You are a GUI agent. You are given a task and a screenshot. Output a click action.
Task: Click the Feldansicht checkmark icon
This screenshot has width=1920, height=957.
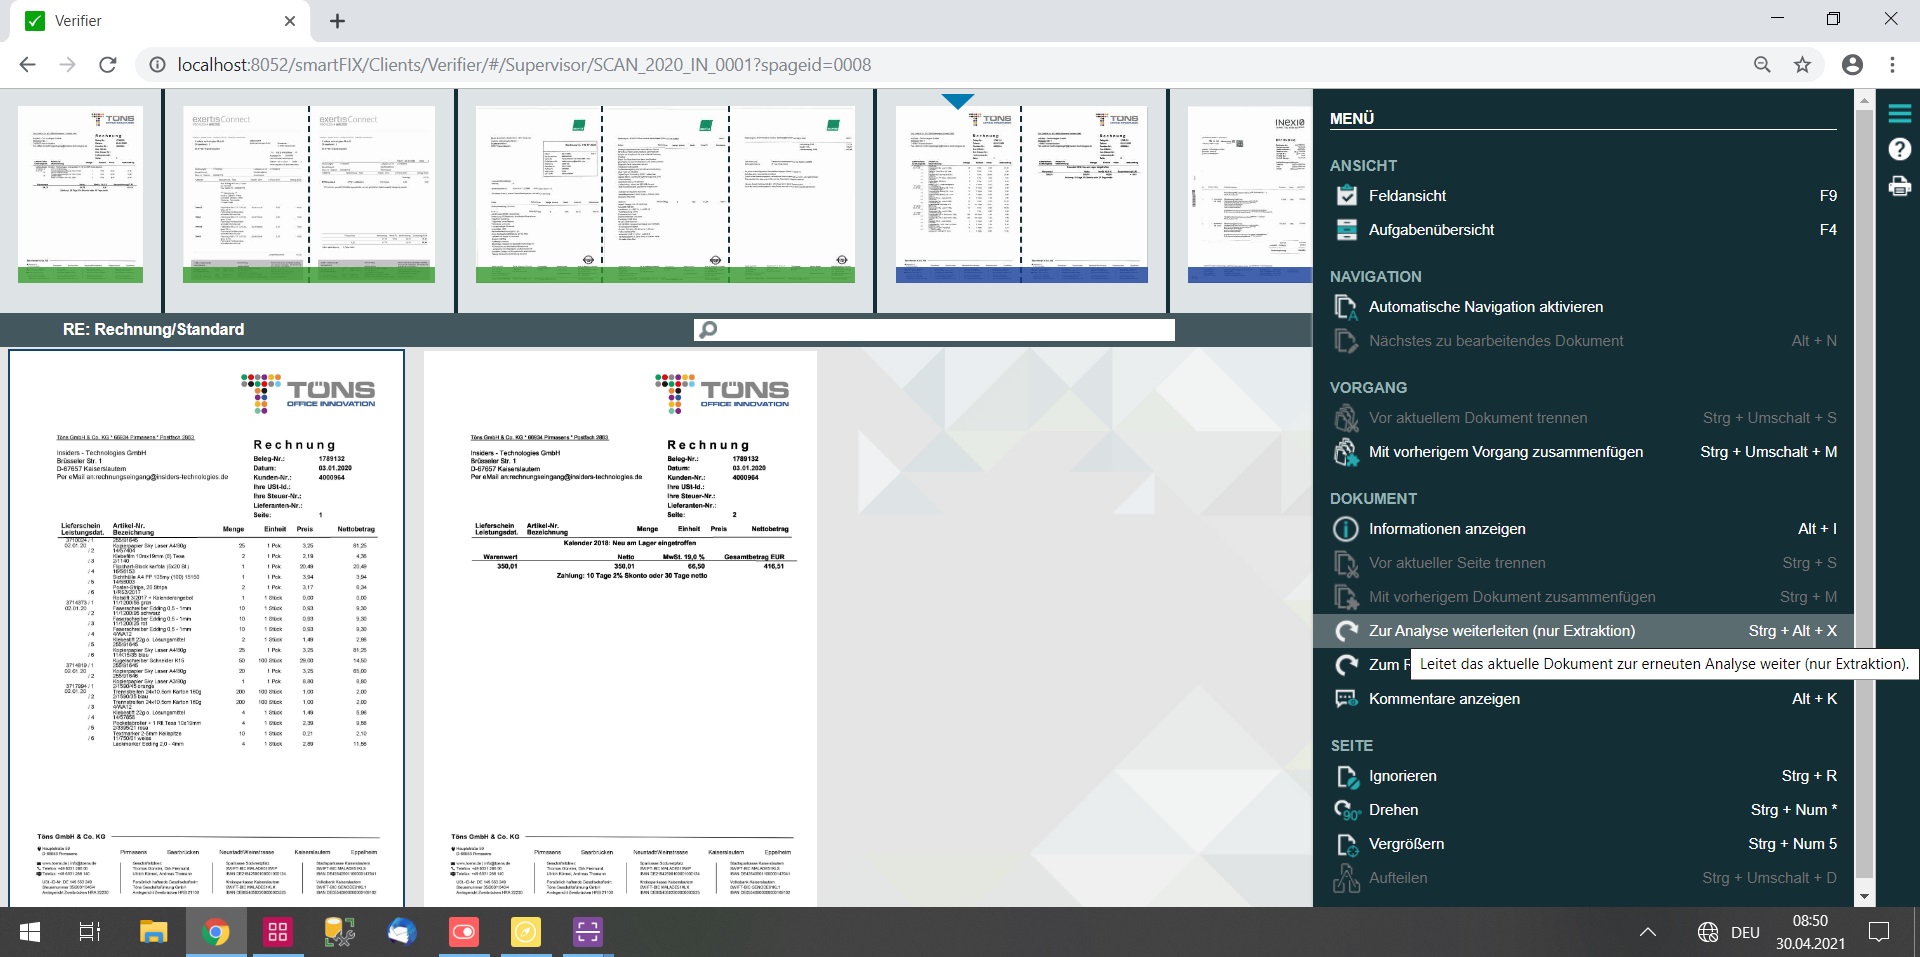tap(1346, 196)
